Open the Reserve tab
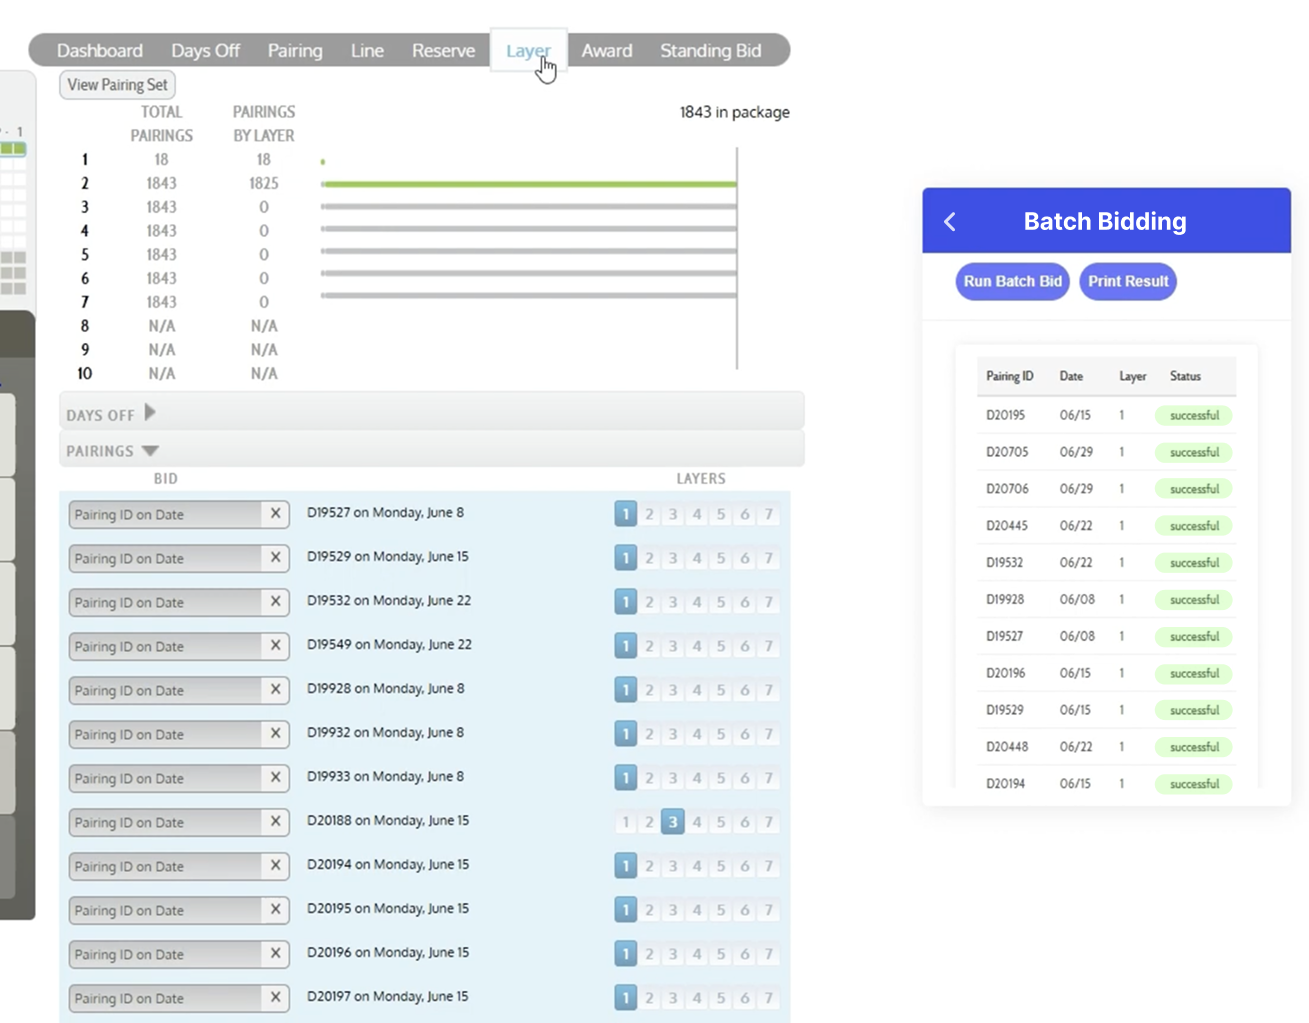The height and width of the screenshot is (1023, 1309). (x=443, y=50)
